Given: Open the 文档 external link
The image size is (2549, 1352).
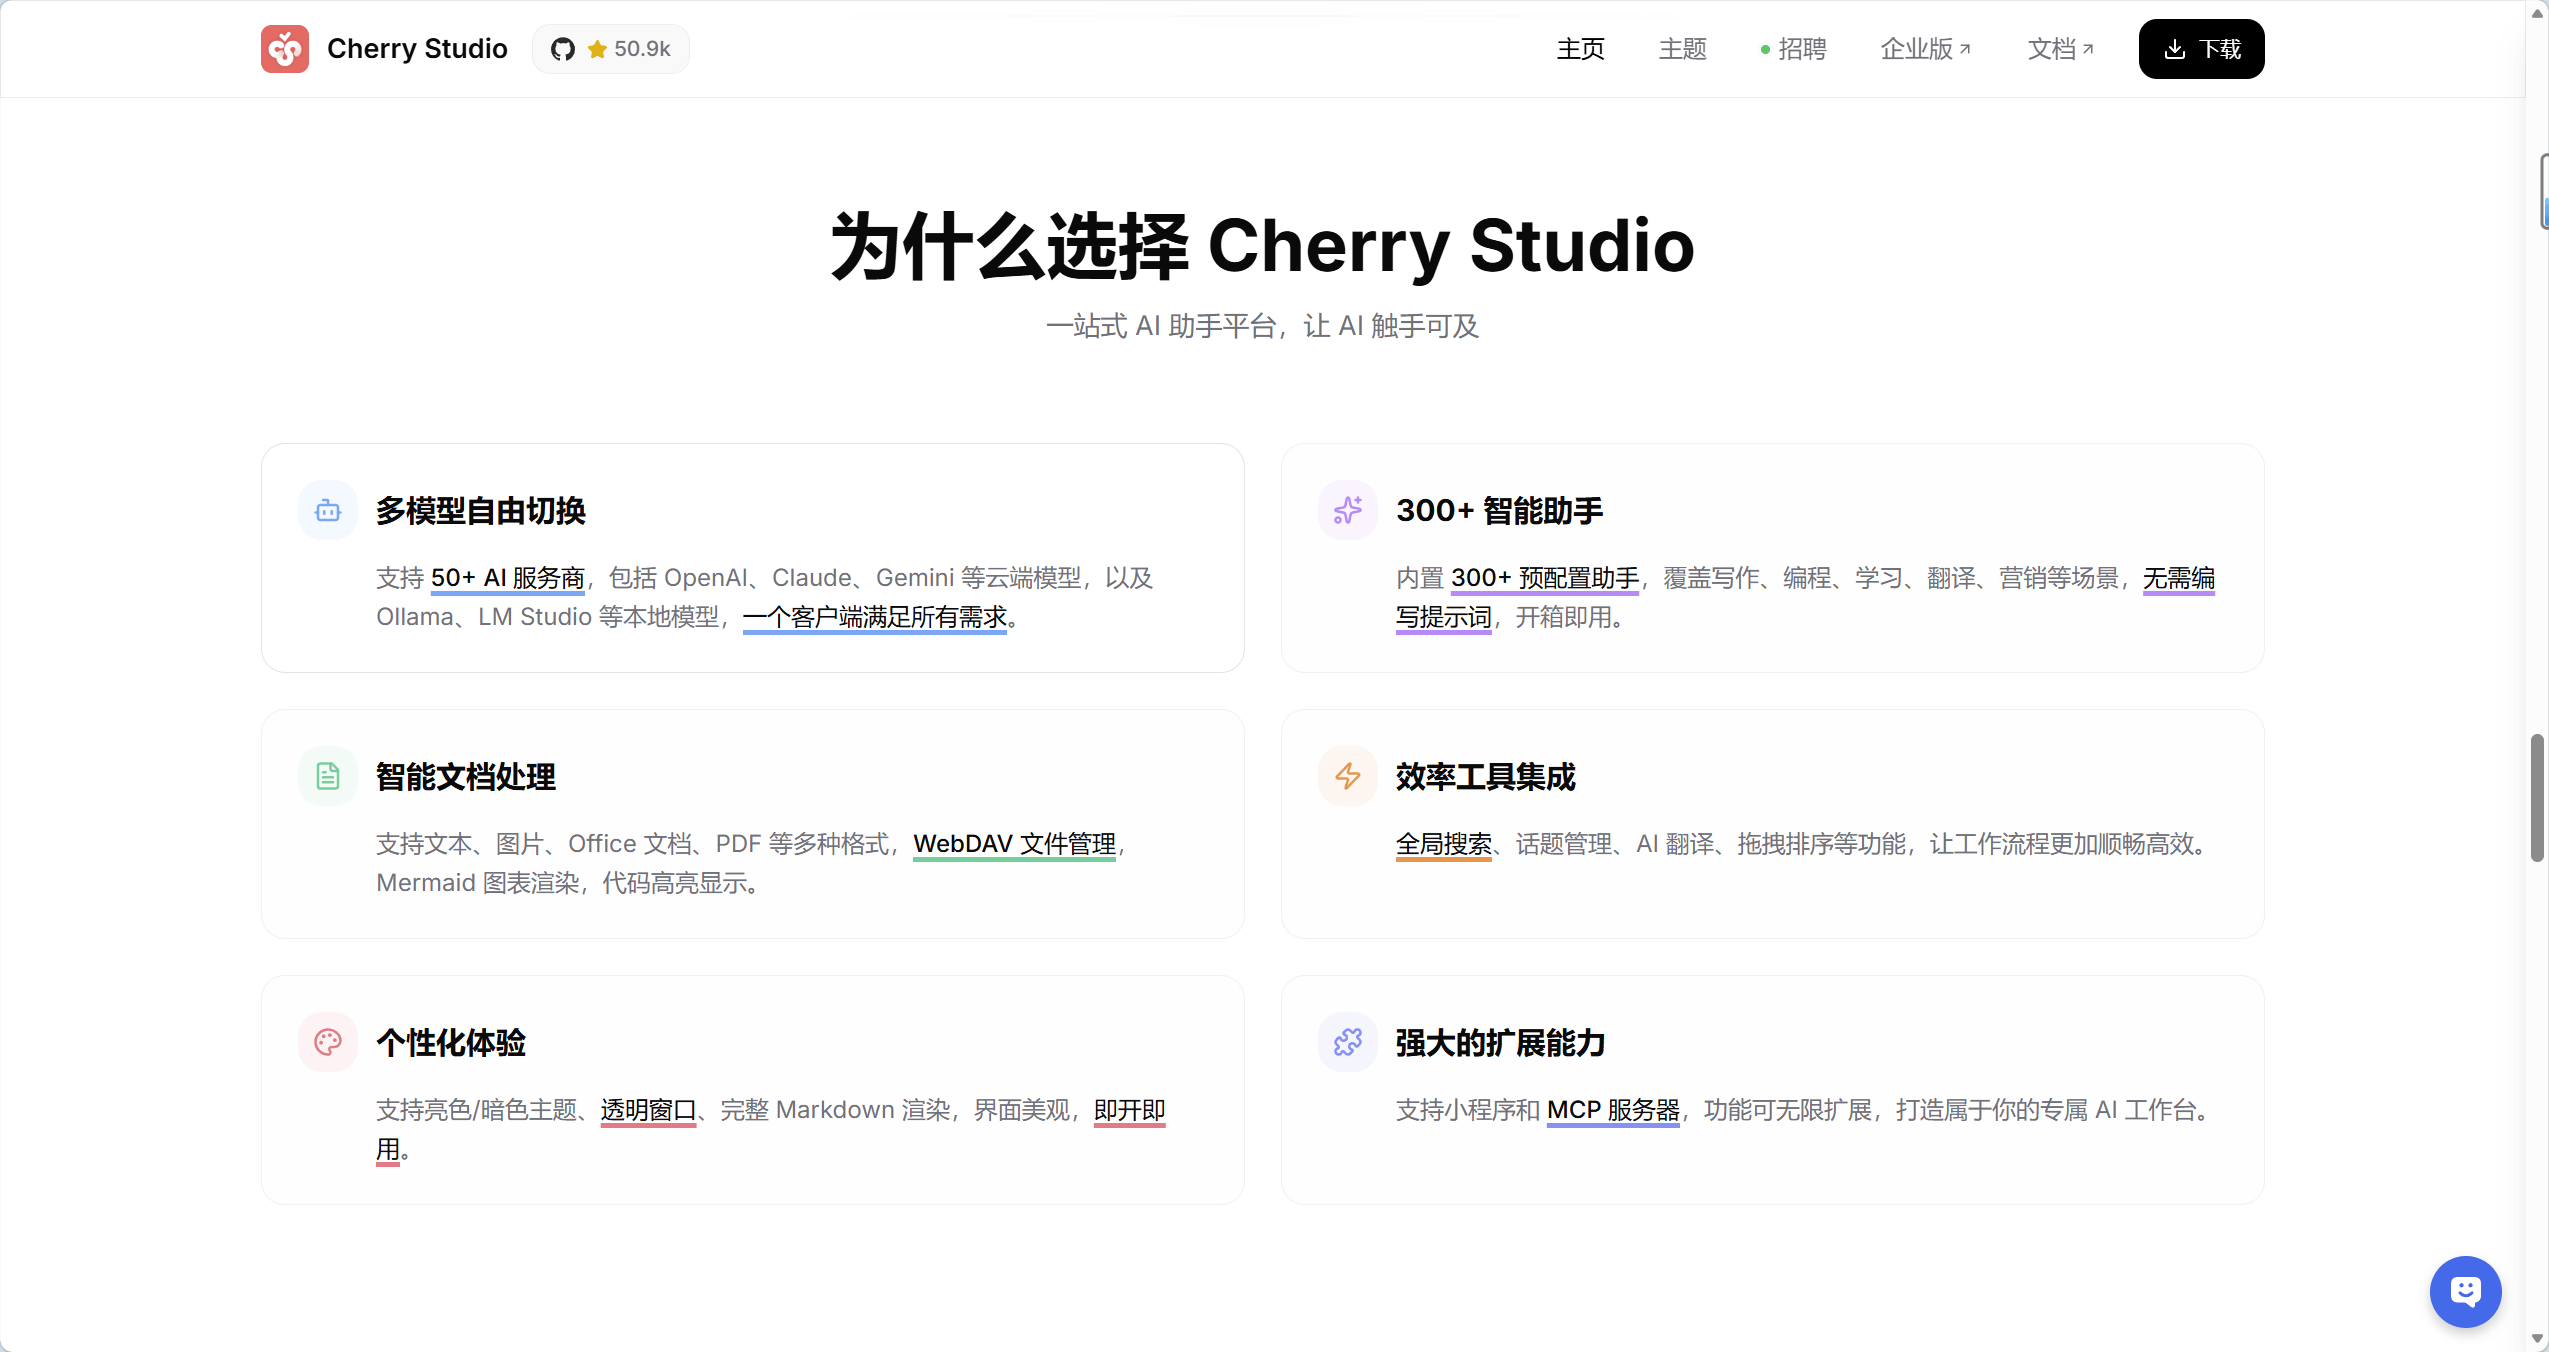Looking at the screenshot, I should tap(2060, 49).
